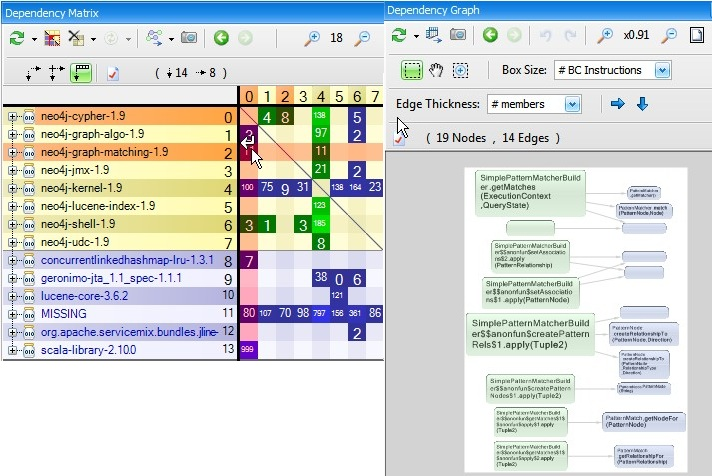The image size is (712, 476).
Task: Click the '14 Edges' count text
Action: pyautogui.click(x=525, y=138)
